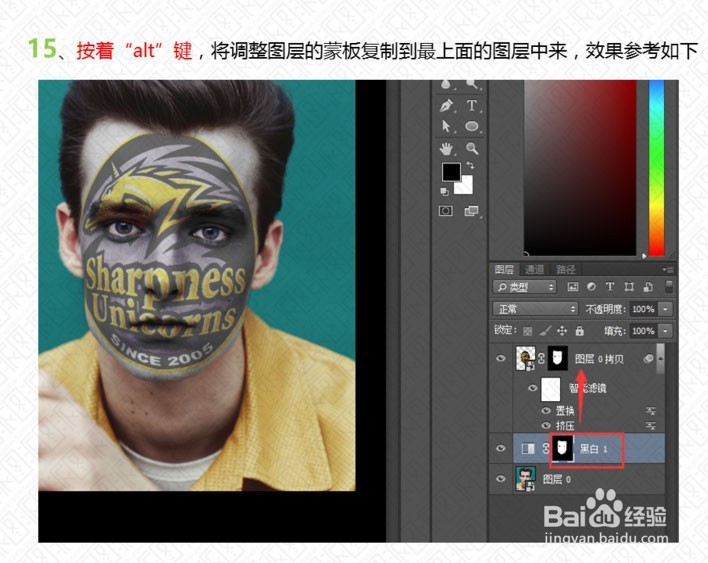Open the 类型 filter type dropdown

[524, 287]
